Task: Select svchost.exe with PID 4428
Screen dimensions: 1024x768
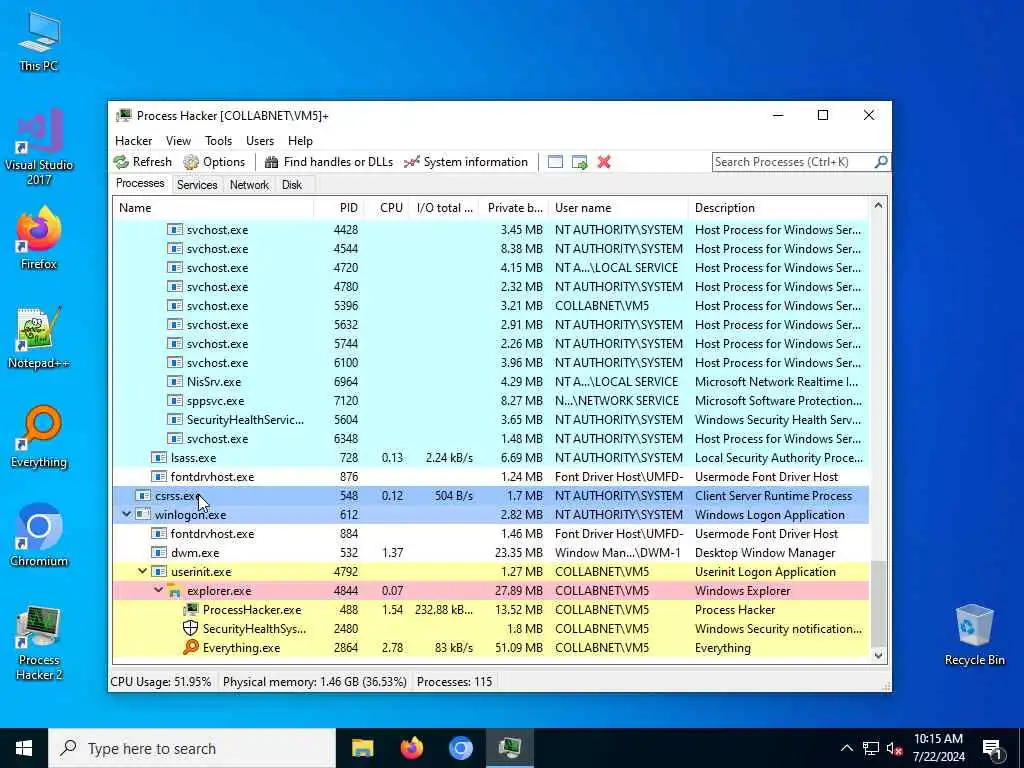Action: pyautogui.click(x=491, y=230)
